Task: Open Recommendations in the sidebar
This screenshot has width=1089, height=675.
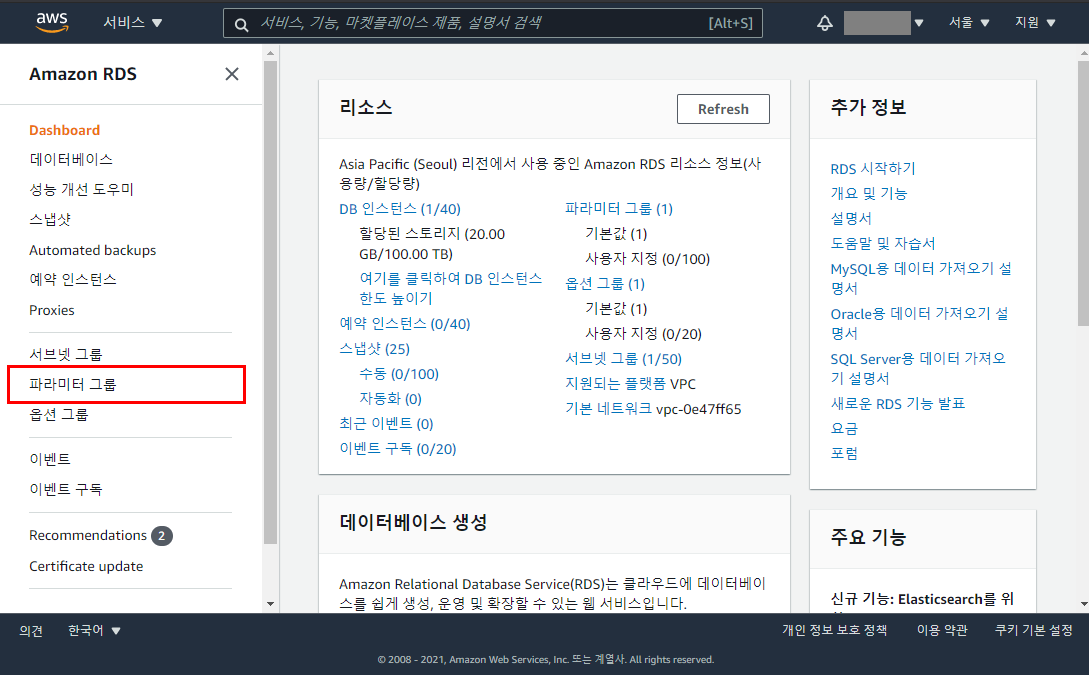Action: (88, 535)
